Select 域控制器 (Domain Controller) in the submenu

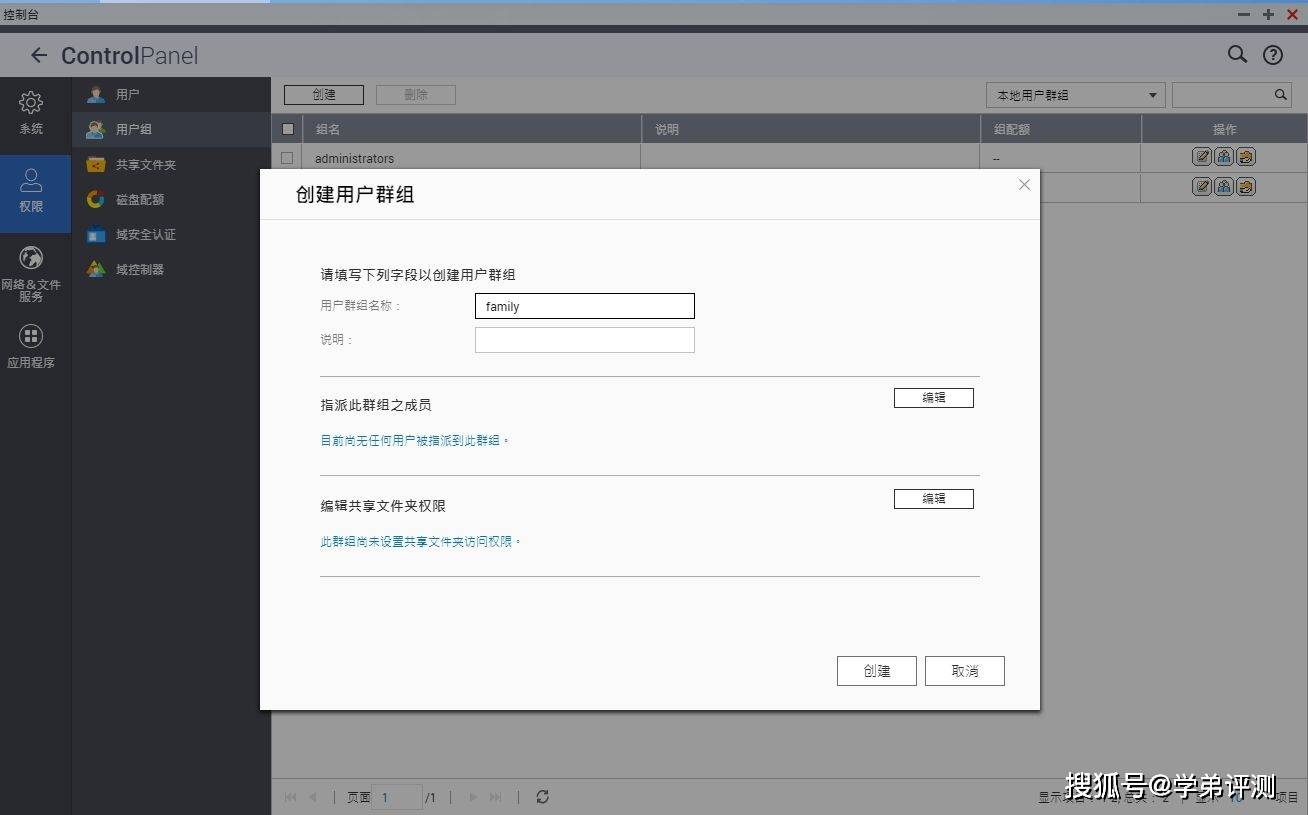point(171,270)
